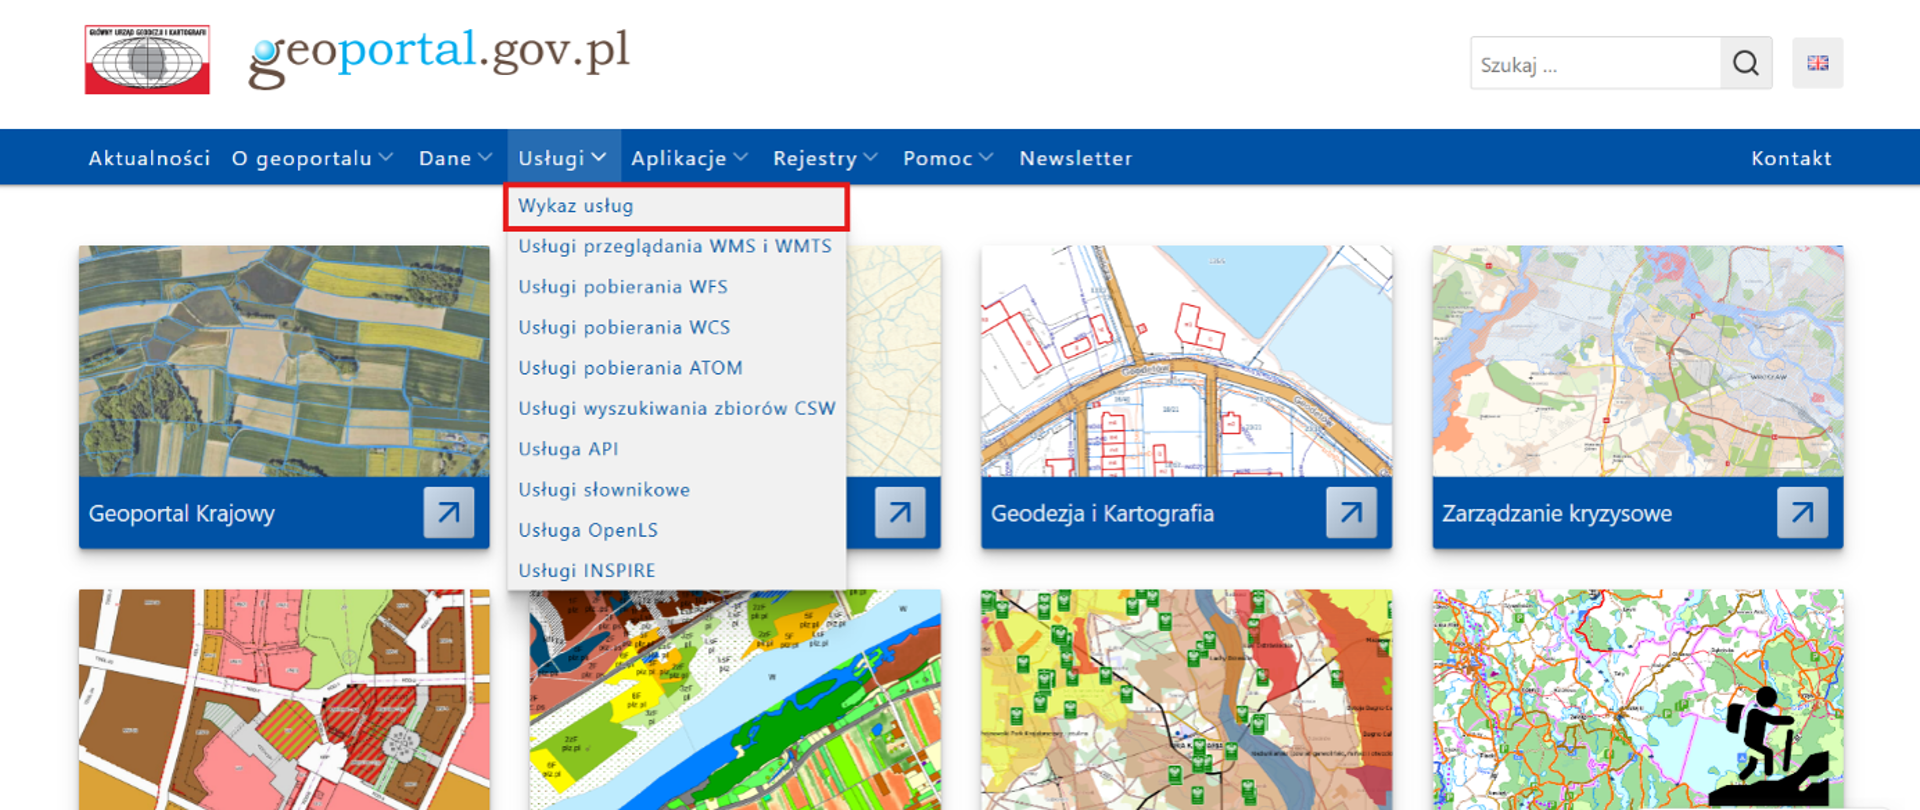Expand the O geoportalu menu
The width and height of the screenshot is (1920, 810).
click(312, 158)
